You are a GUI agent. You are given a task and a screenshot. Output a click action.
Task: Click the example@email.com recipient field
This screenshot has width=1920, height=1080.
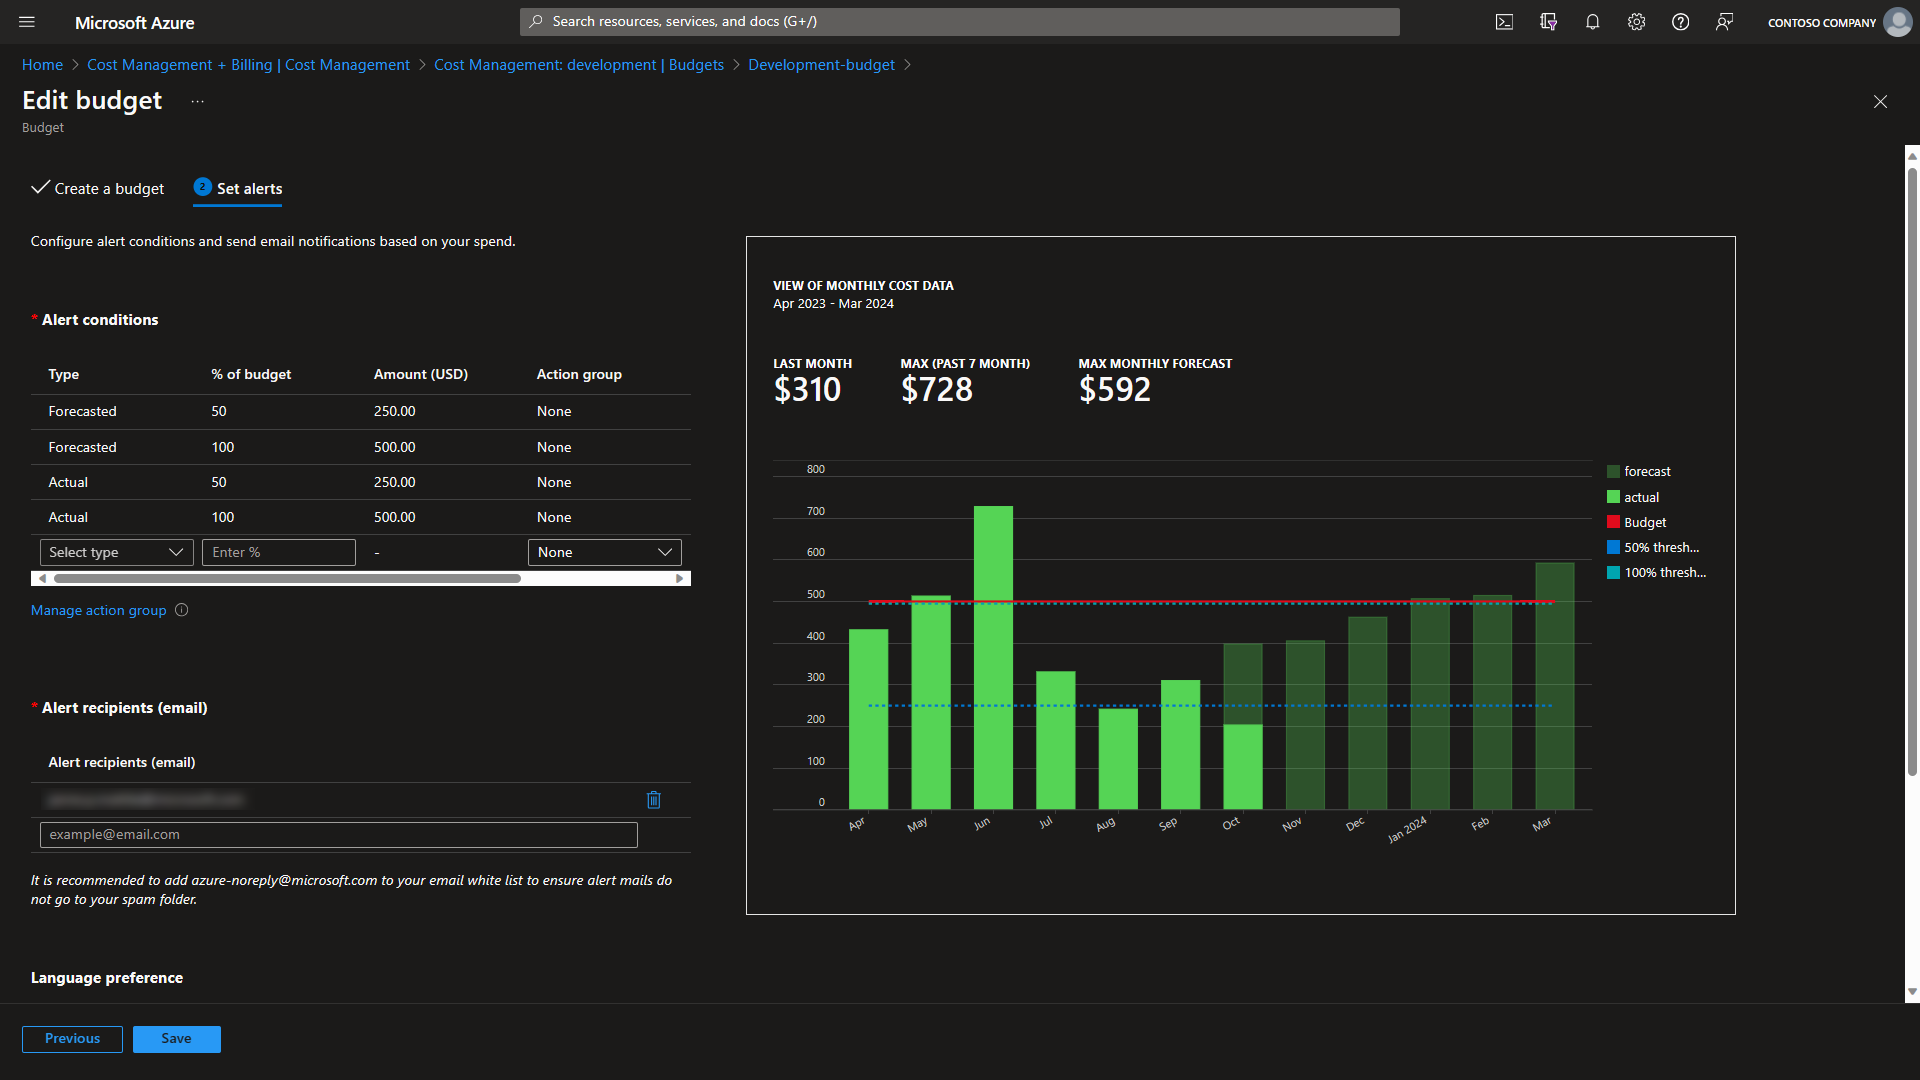338,835
